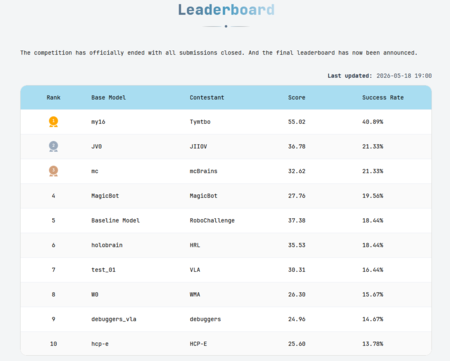Viewport: 450px width, 361px height.
Task: Click success rate 13.78%
Action: (373, 344)
